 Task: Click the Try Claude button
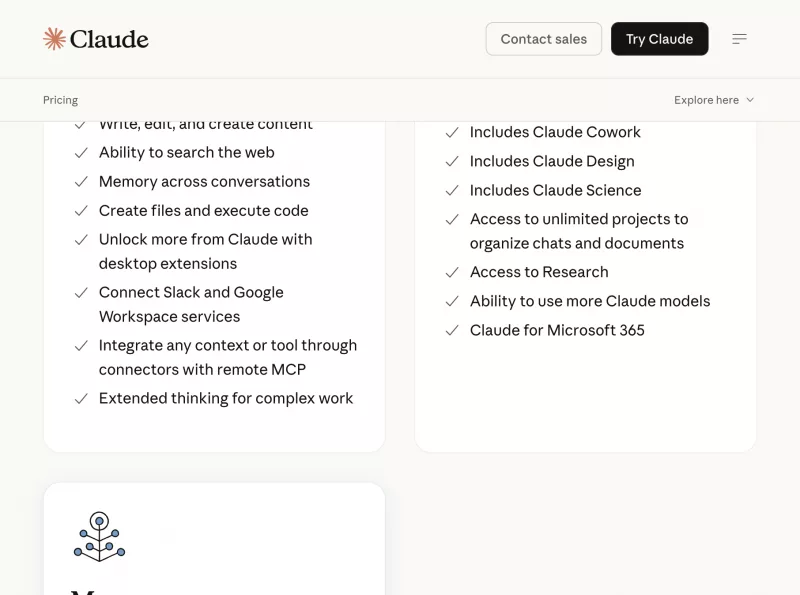tap(660, 39)
